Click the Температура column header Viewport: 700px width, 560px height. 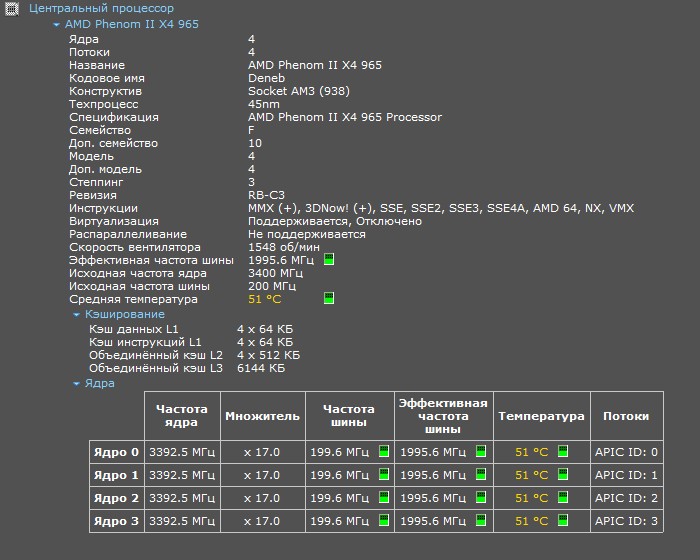coord(542,416)
